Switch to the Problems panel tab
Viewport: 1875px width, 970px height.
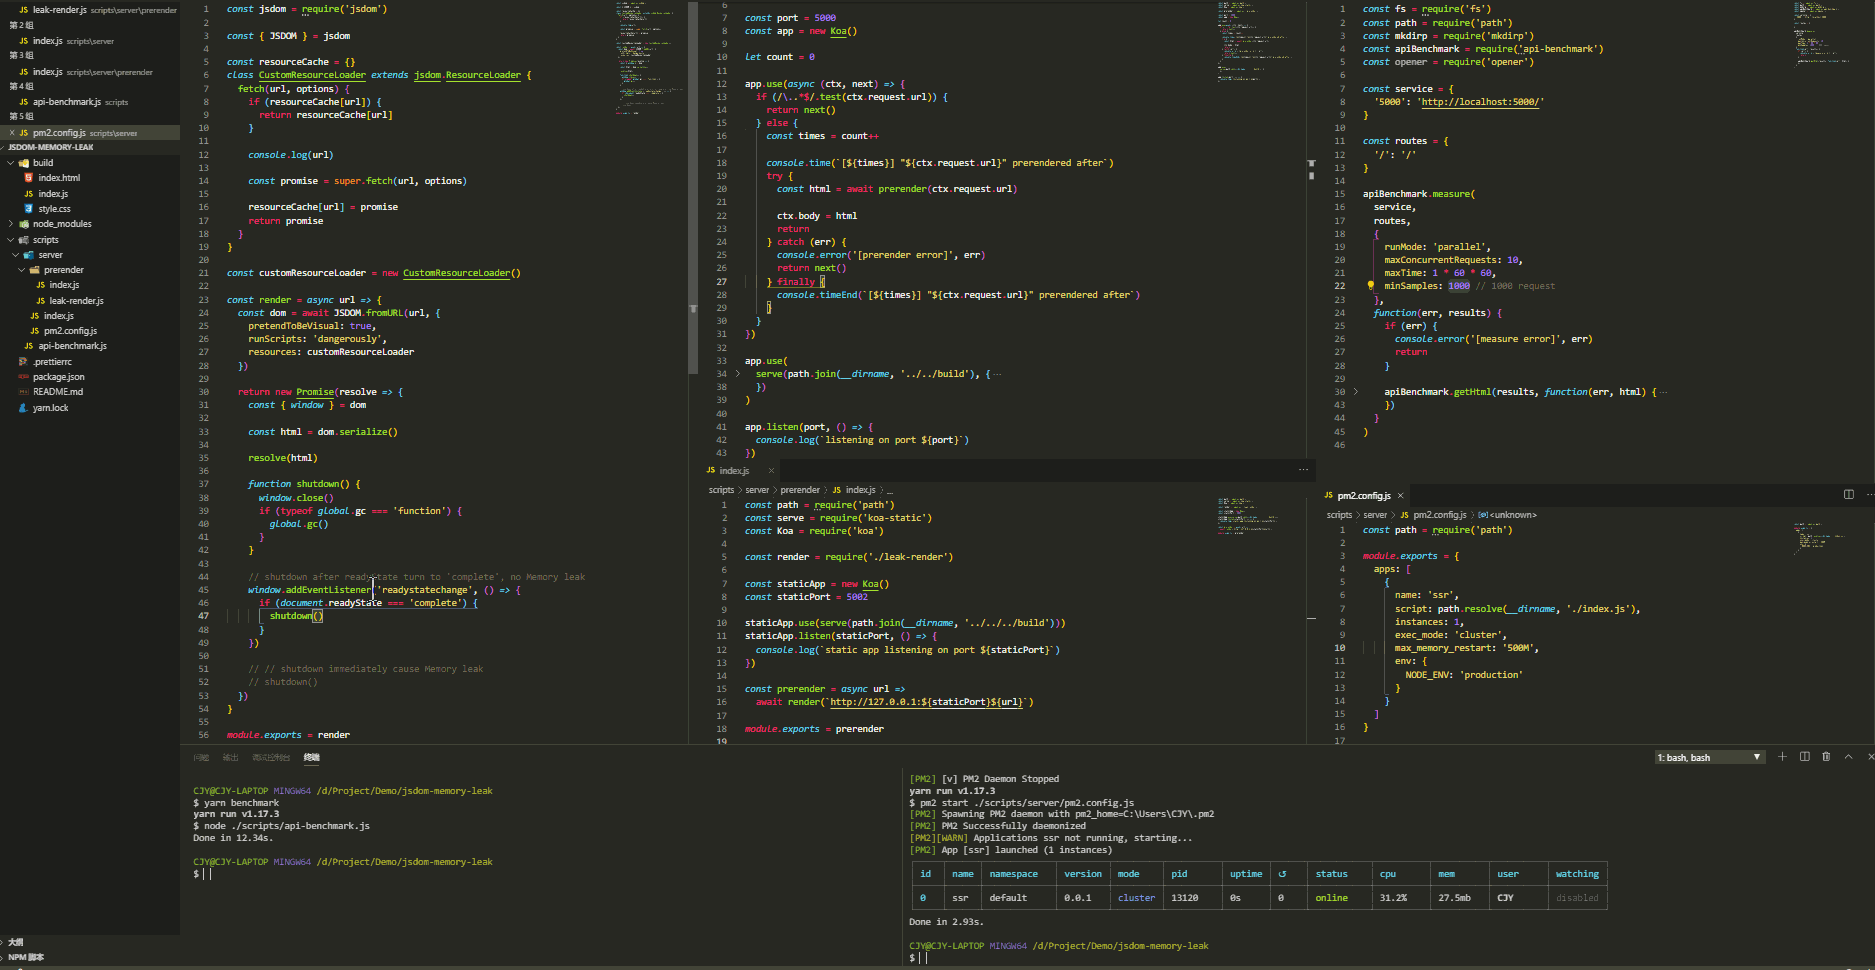[x=201, y=758]
